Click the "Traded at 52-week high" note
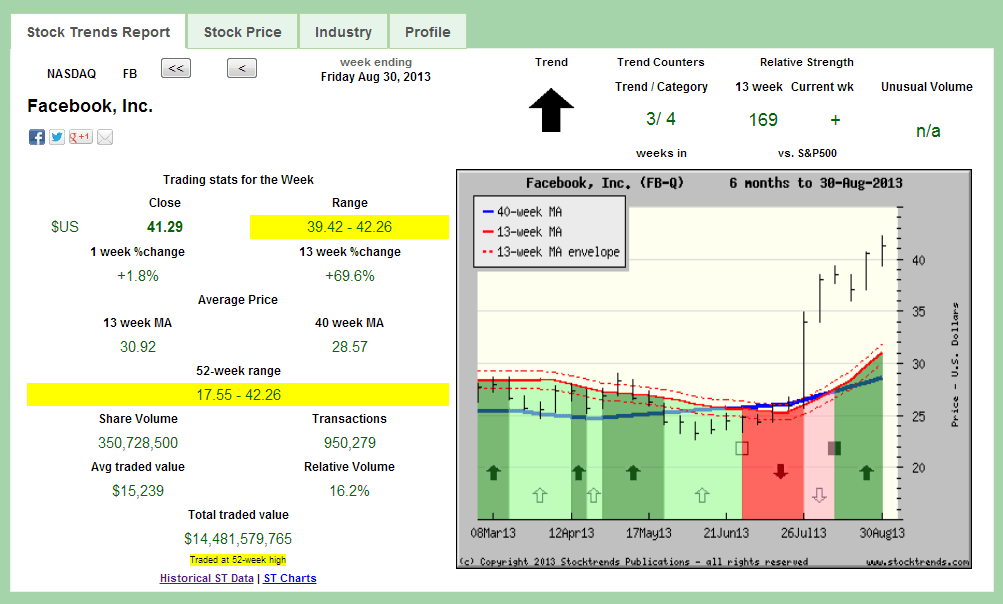The height and width of the screenshot is (604, 1003). [x=238, y=560]
